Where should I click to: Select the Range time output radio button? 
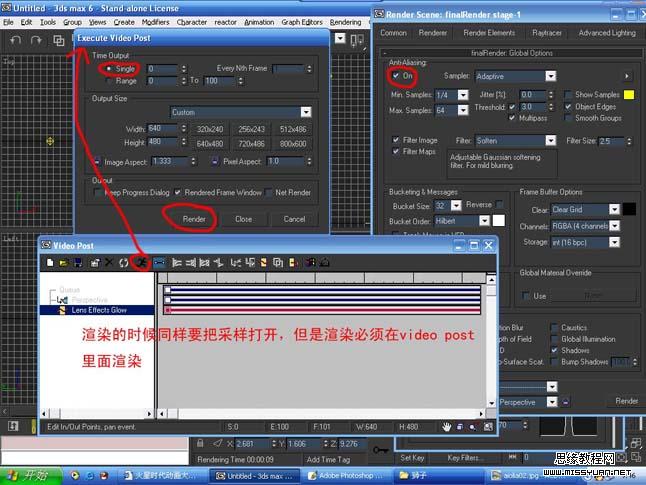click(x=109, y=81)
